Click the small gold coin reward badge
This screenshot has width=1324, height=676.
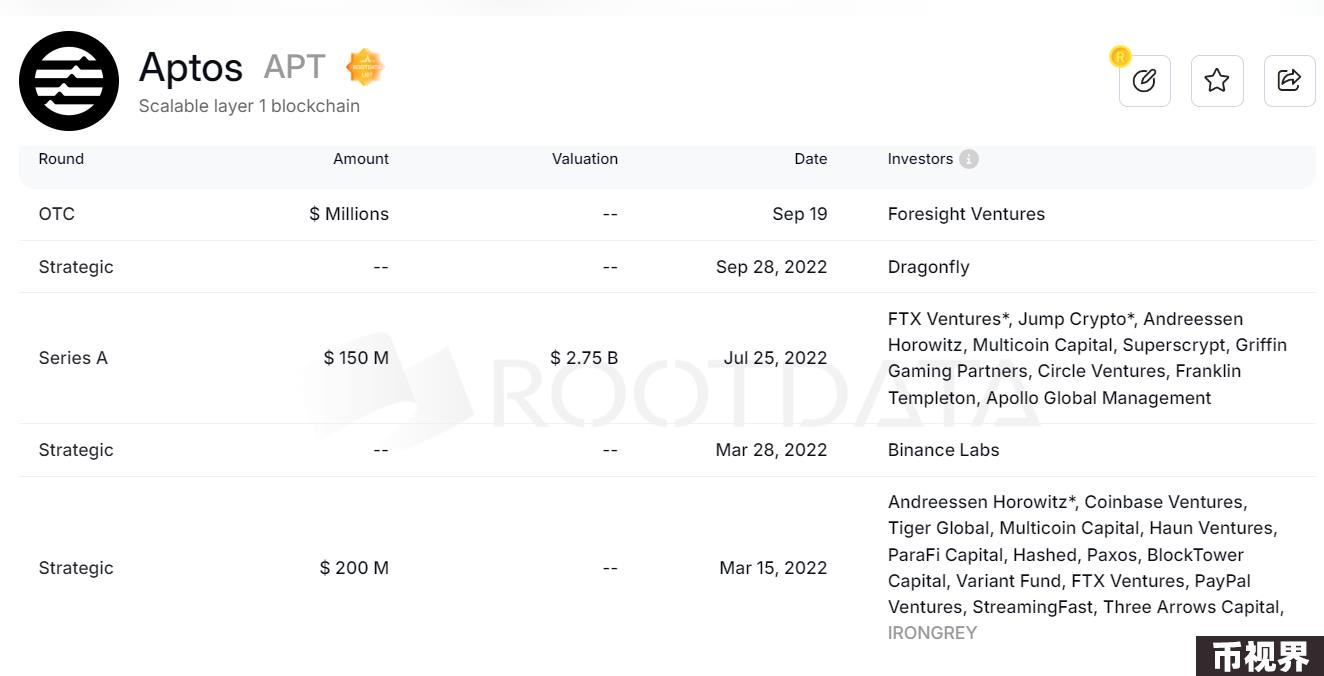(1120, 56)
